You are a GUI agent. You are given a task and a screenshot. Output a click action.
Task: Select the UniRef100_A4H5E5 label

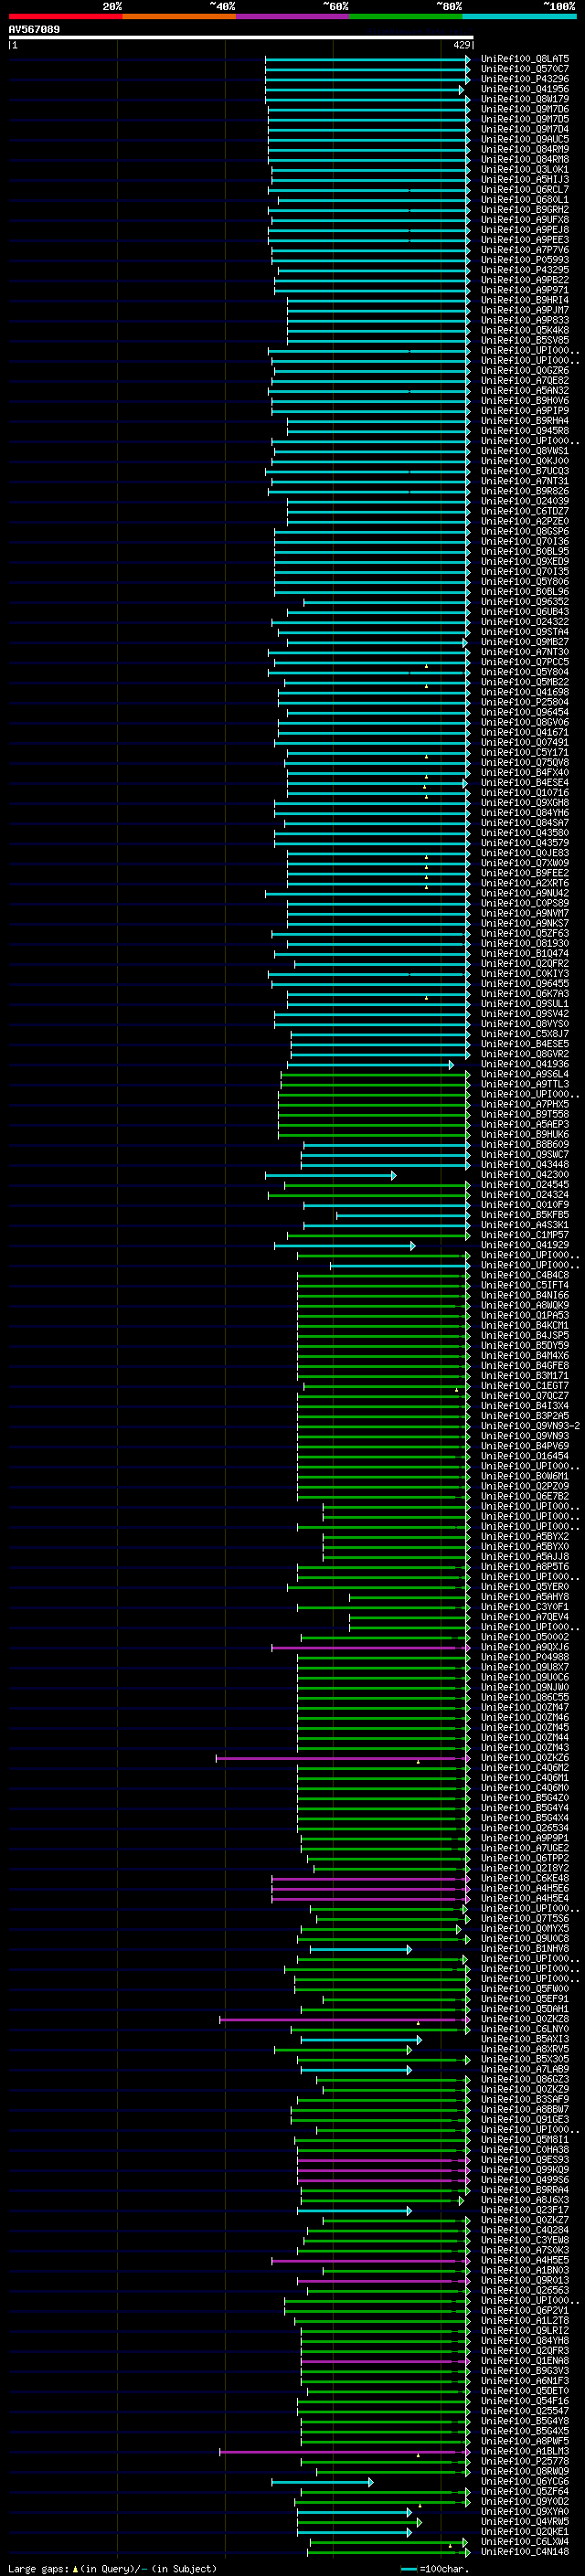coord(525,2260)
